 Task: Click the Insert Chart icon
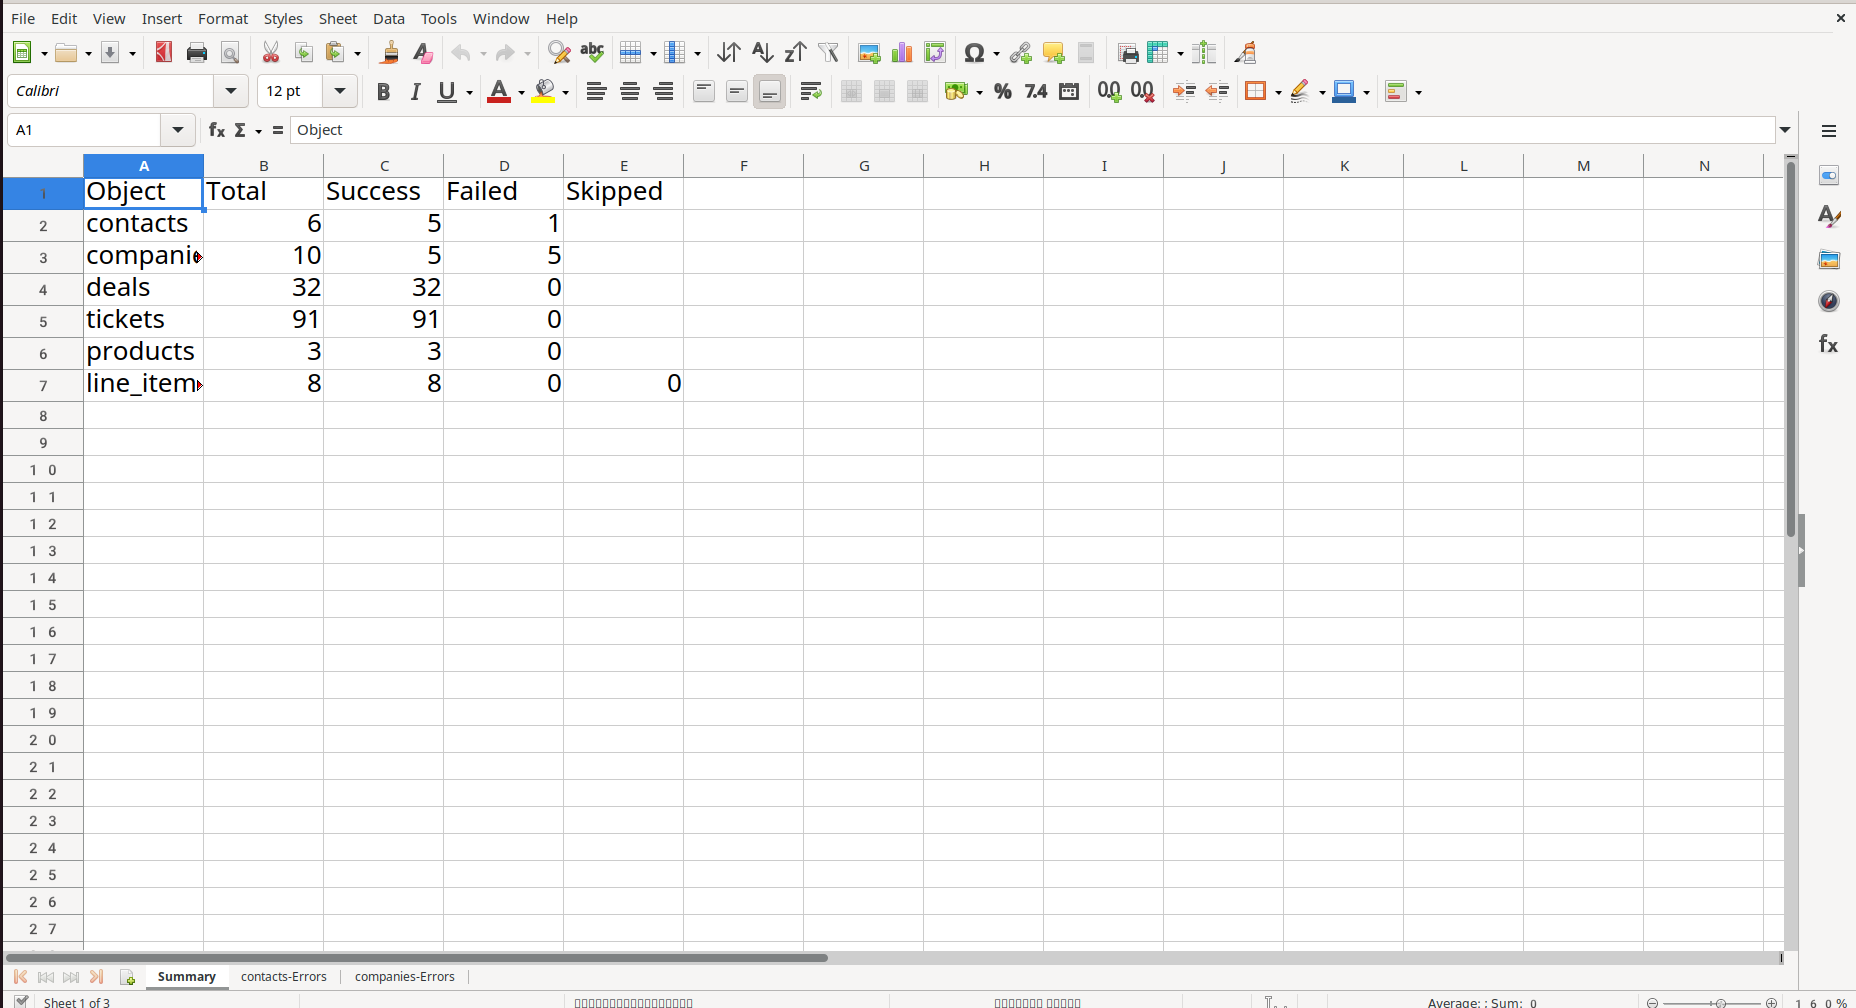tap(902, 53)
